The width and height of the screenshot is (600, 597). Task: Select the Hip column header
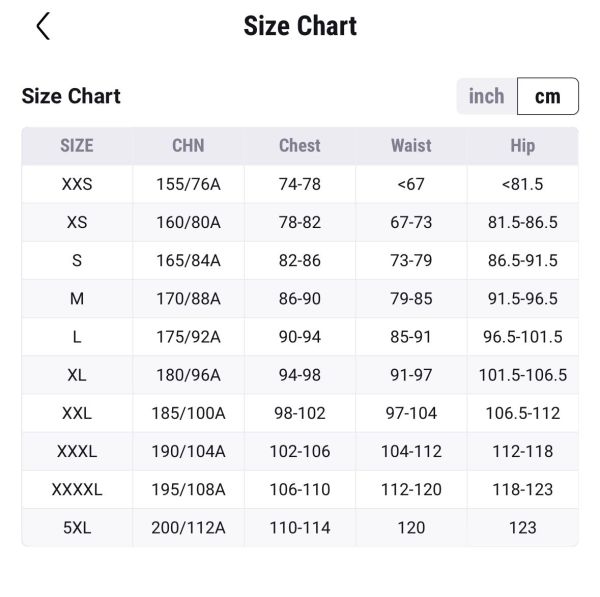point(523,146)
